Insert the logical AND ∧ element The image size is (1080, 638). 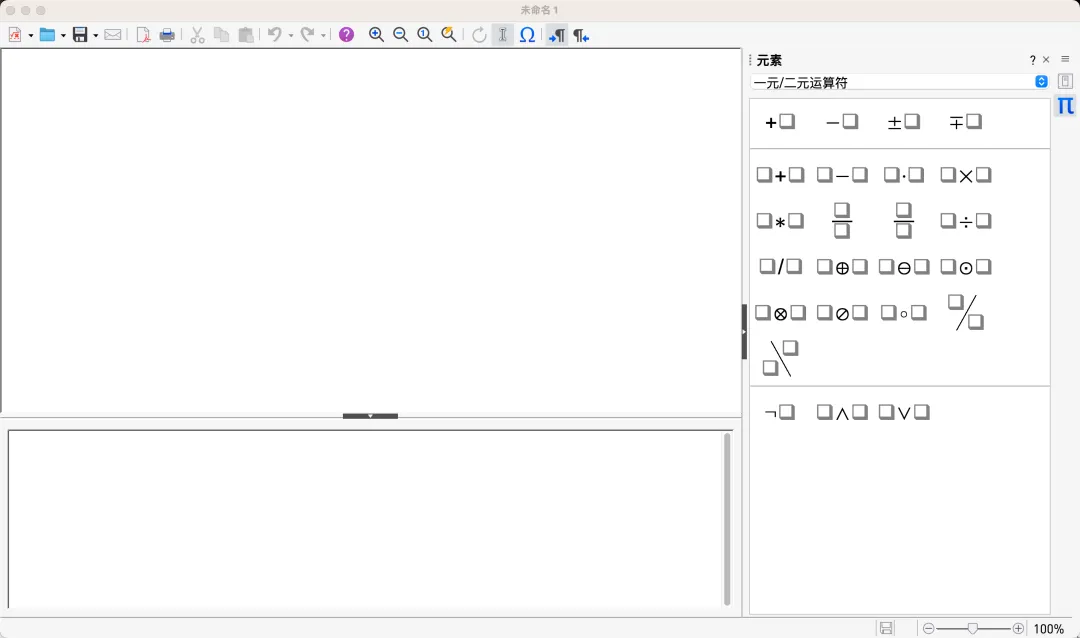coord(842,412)
